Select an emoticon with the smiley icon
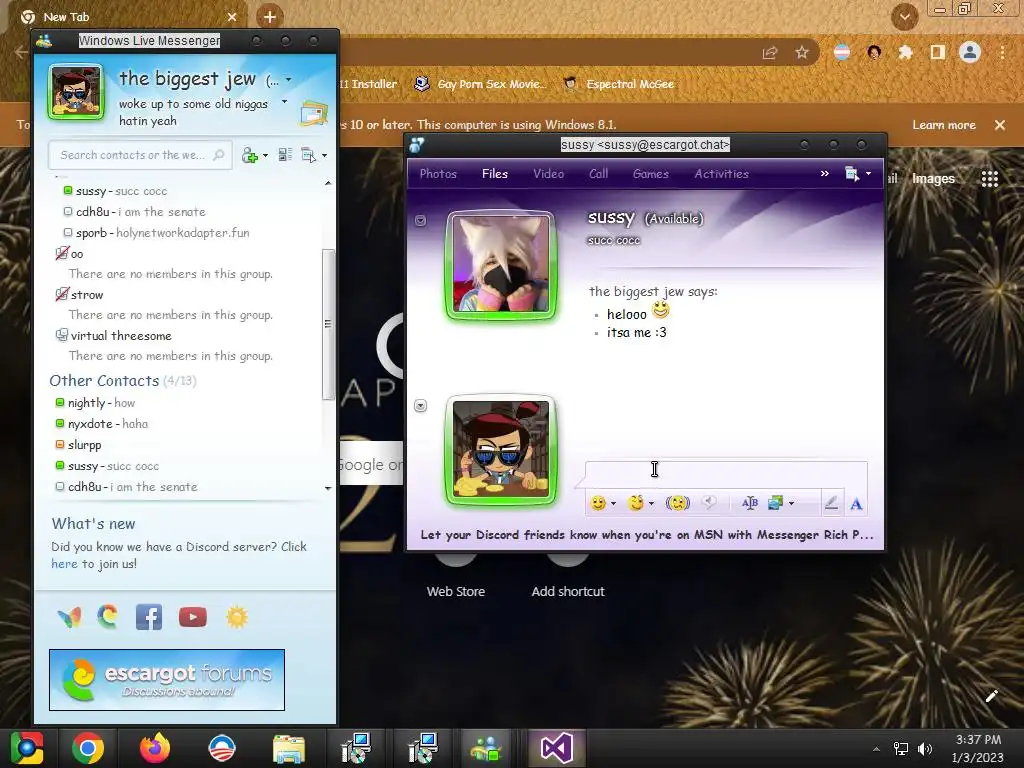 coord(598,503)
